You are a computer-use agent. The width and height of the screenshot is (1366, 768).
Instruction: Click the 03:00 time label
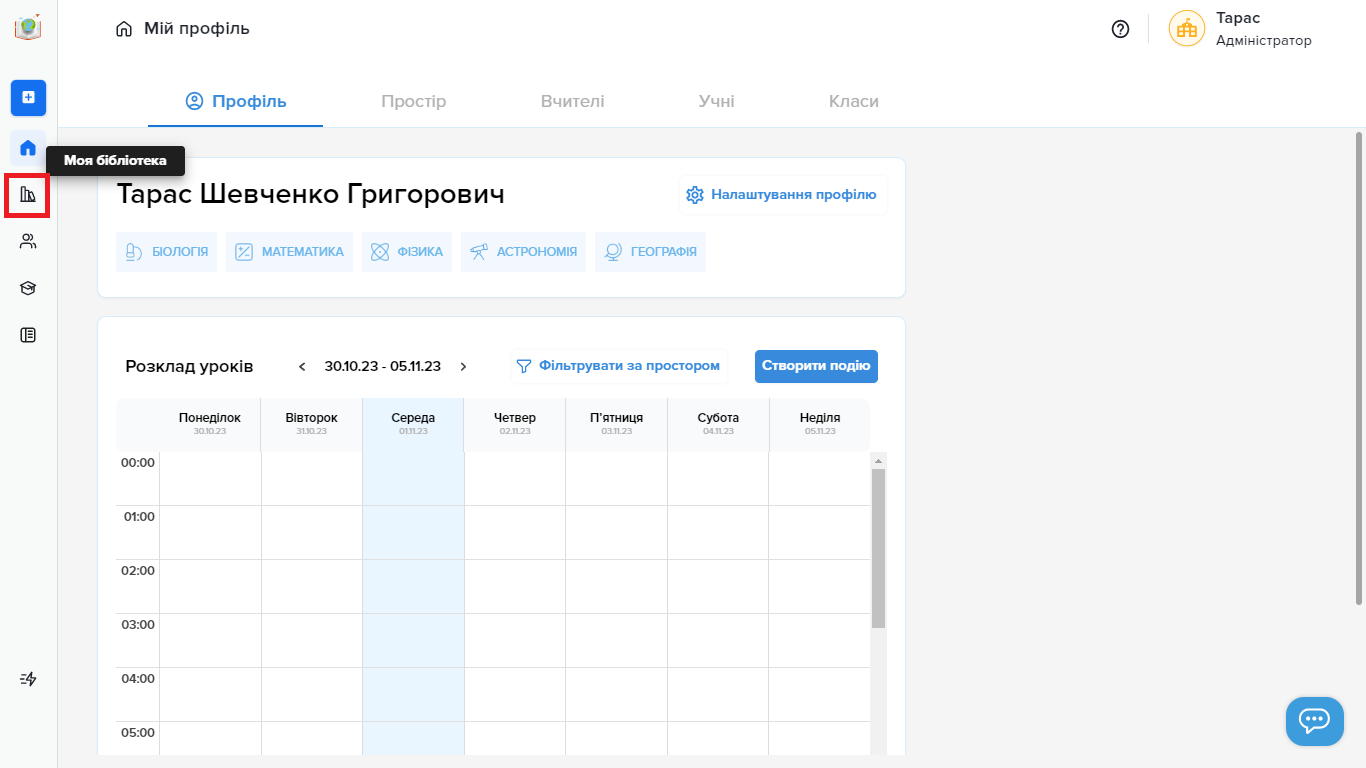138,625
